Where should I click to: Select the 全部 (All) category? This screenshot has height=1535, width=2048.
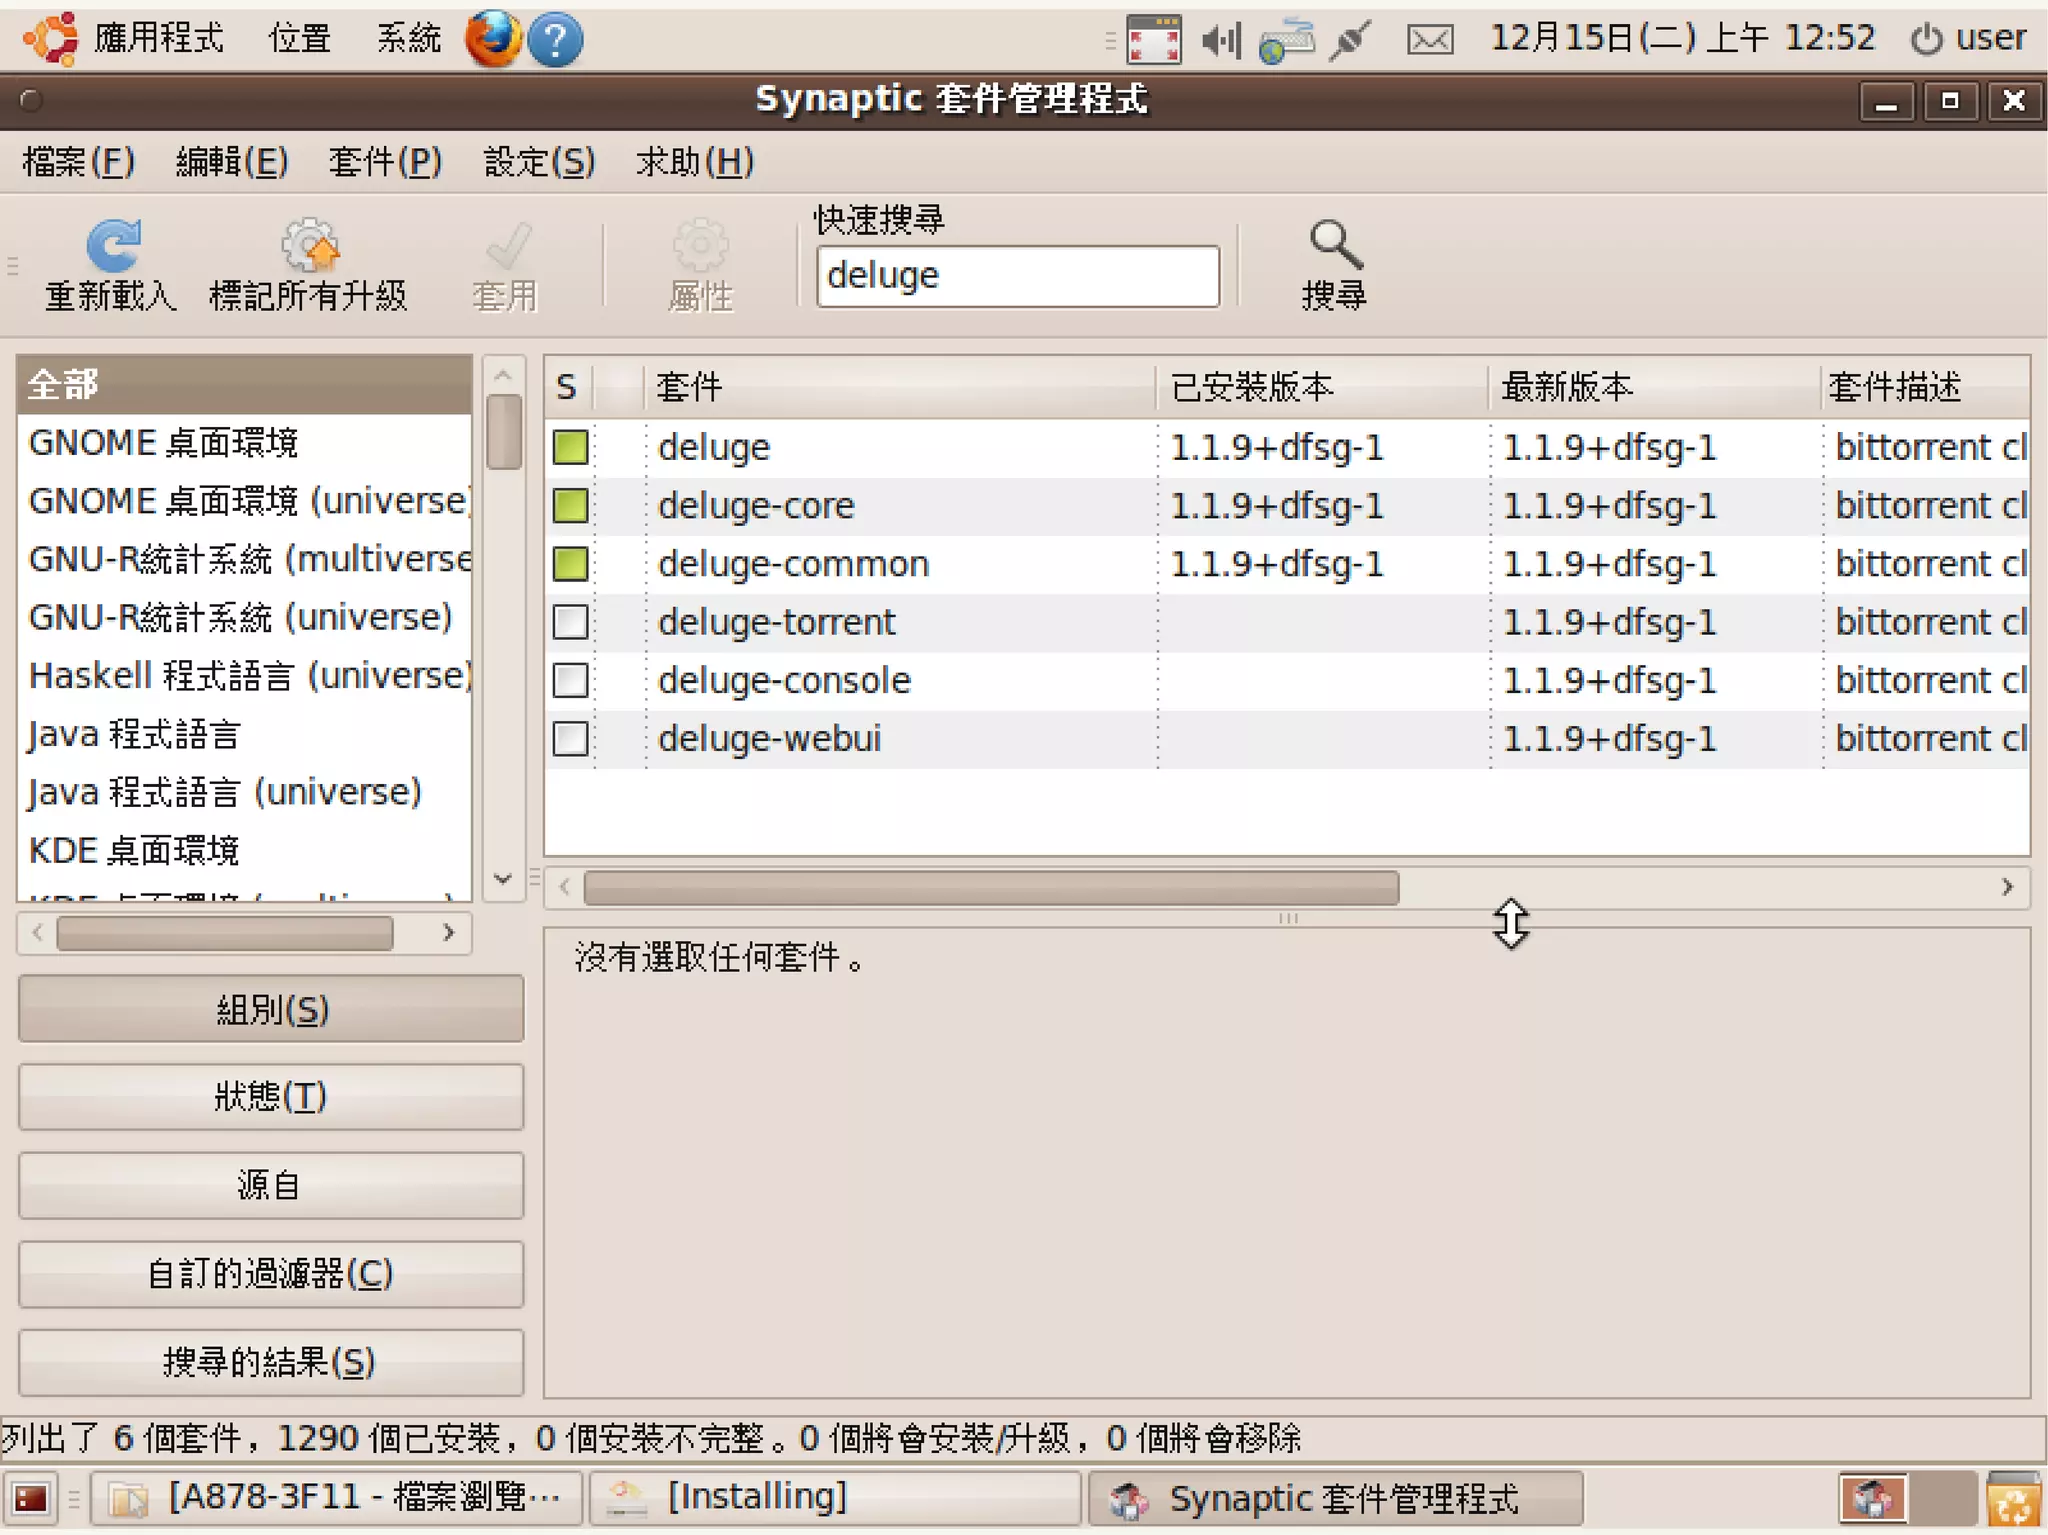(x=244, y=384)
